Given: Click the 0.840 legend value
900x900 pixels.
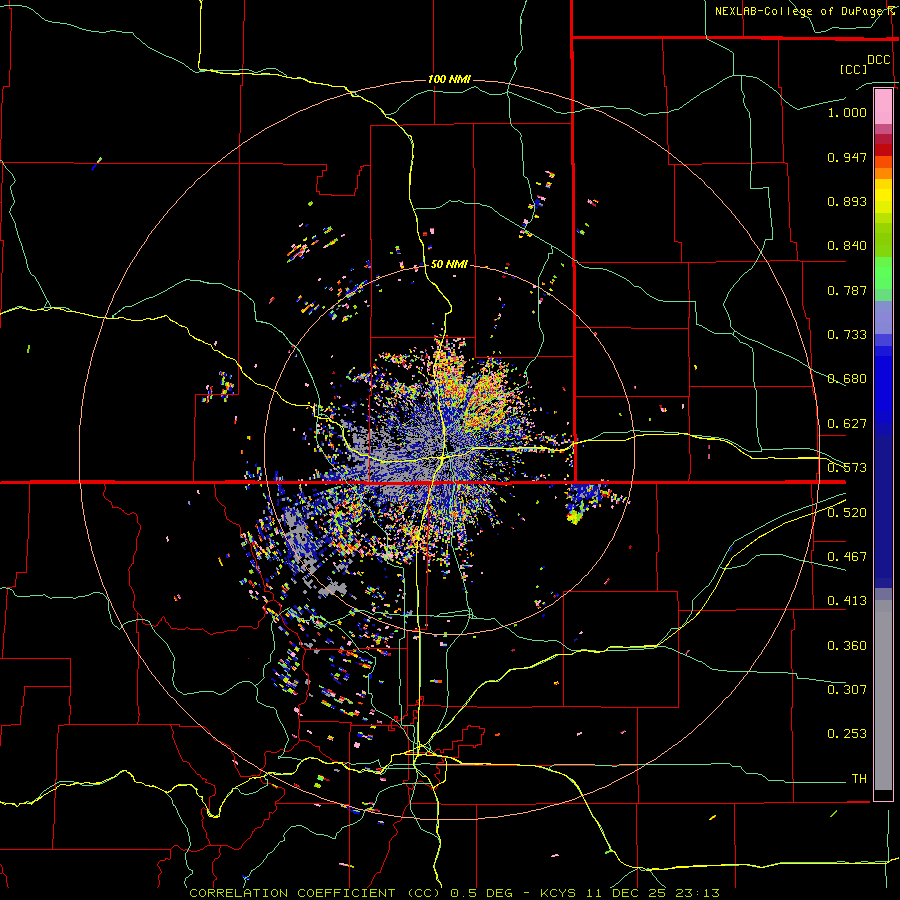Looking at the screenshot, I should 847,246.
